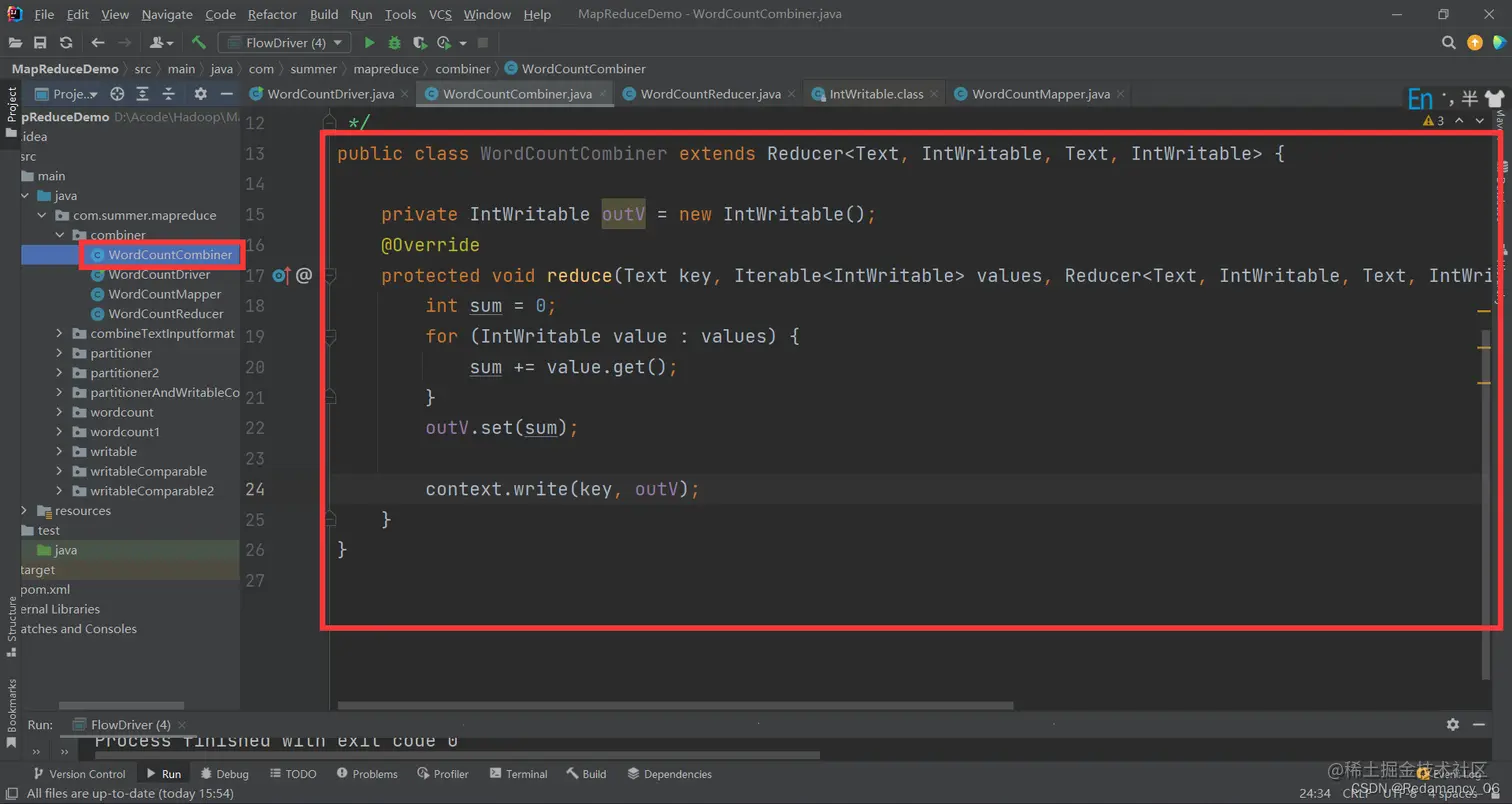Screen dimensions: 1512x804
Task: Hide the Project panel with minus icon
Action: (x=227, y=94)
